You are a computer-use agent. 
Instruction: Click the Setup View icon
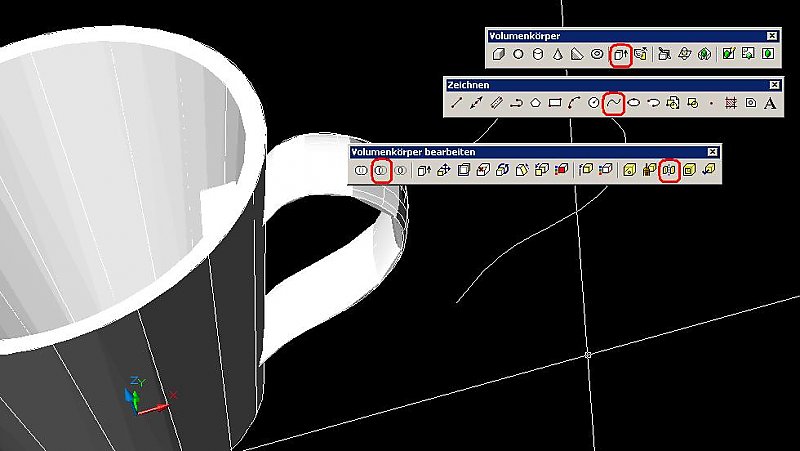[748, 54]
